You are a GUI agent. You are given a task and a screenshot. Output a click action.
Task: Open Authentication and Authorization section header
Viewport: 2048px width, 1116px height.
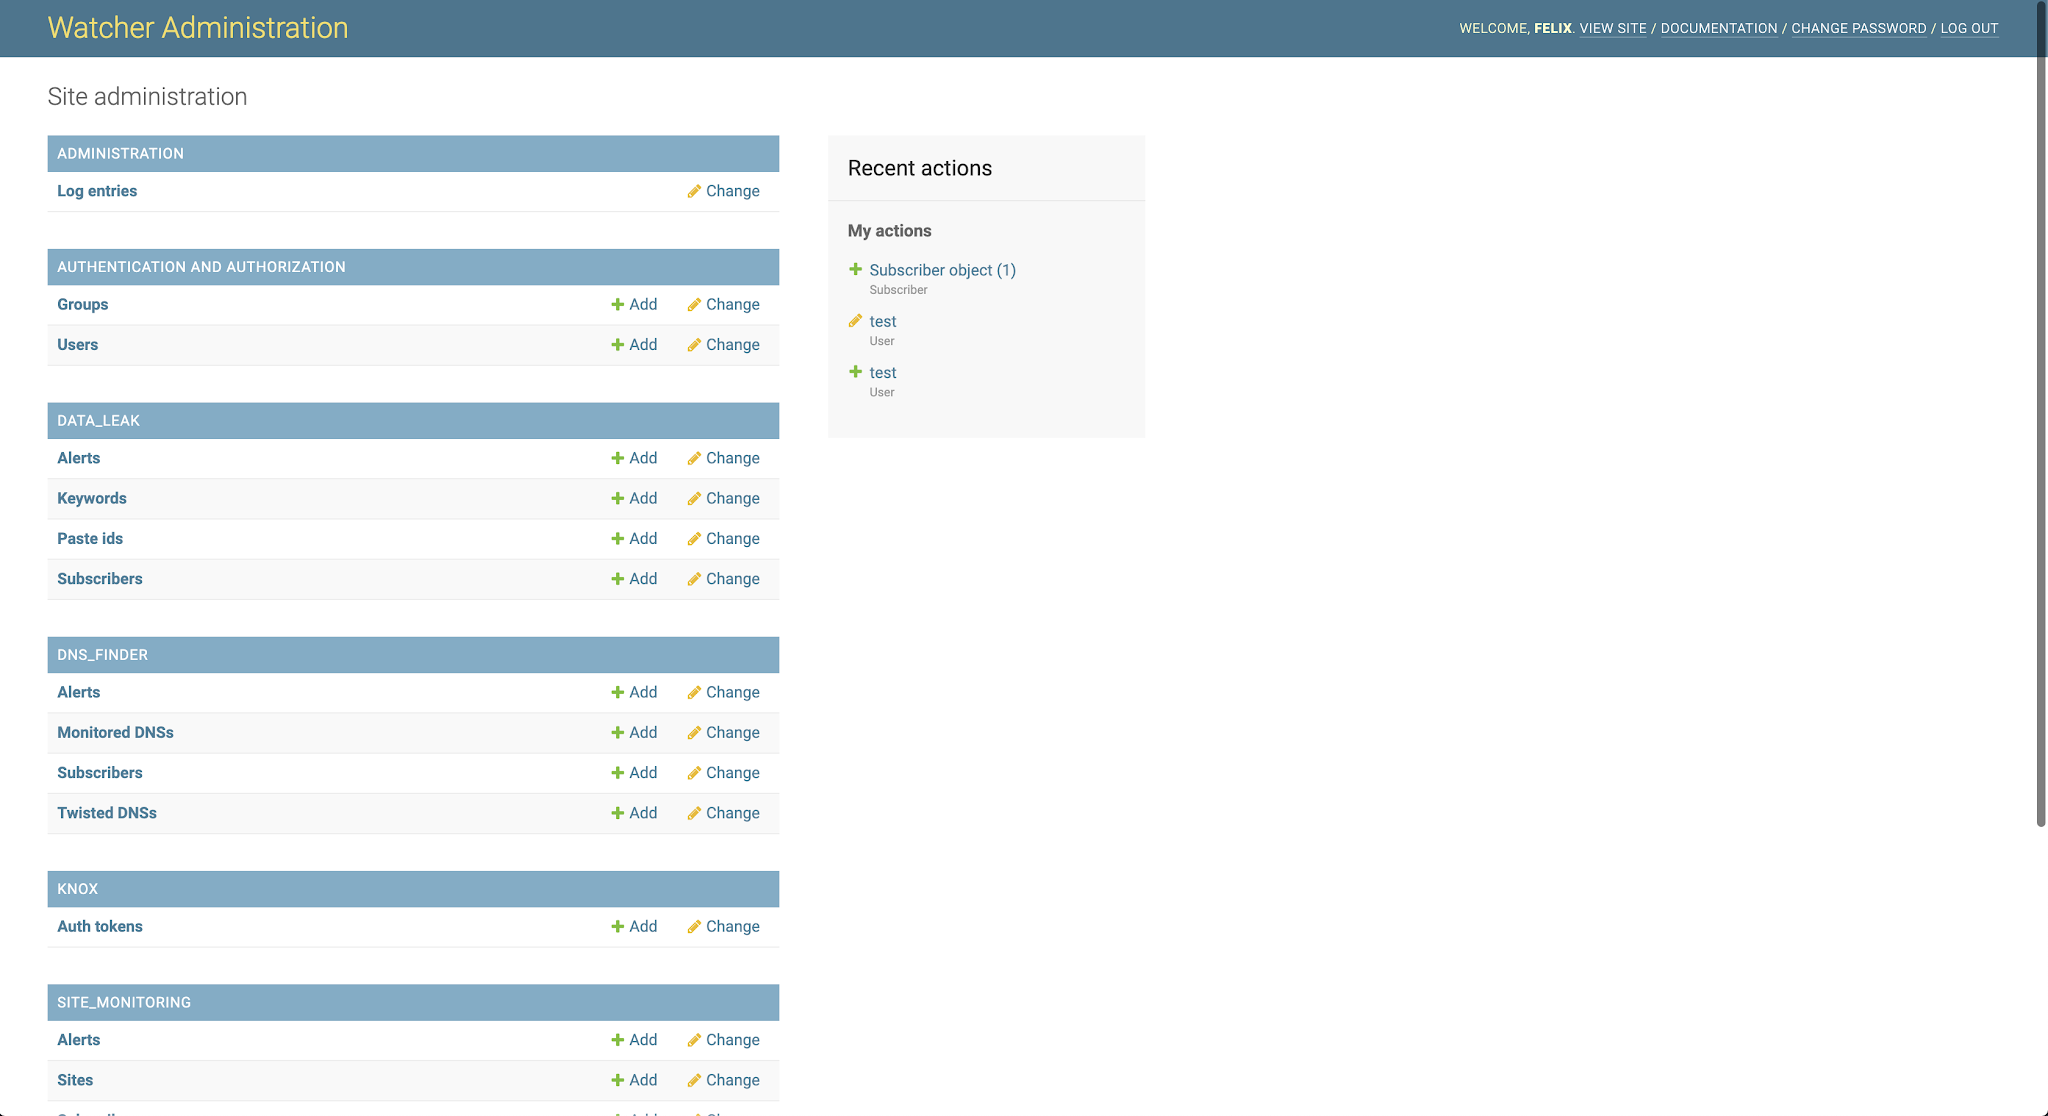(x=201, y=267)
